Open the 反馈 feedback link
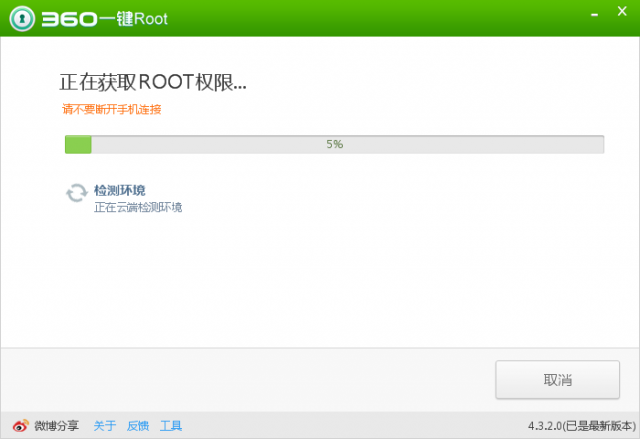 pyautogui.click(x=138, y=426)
